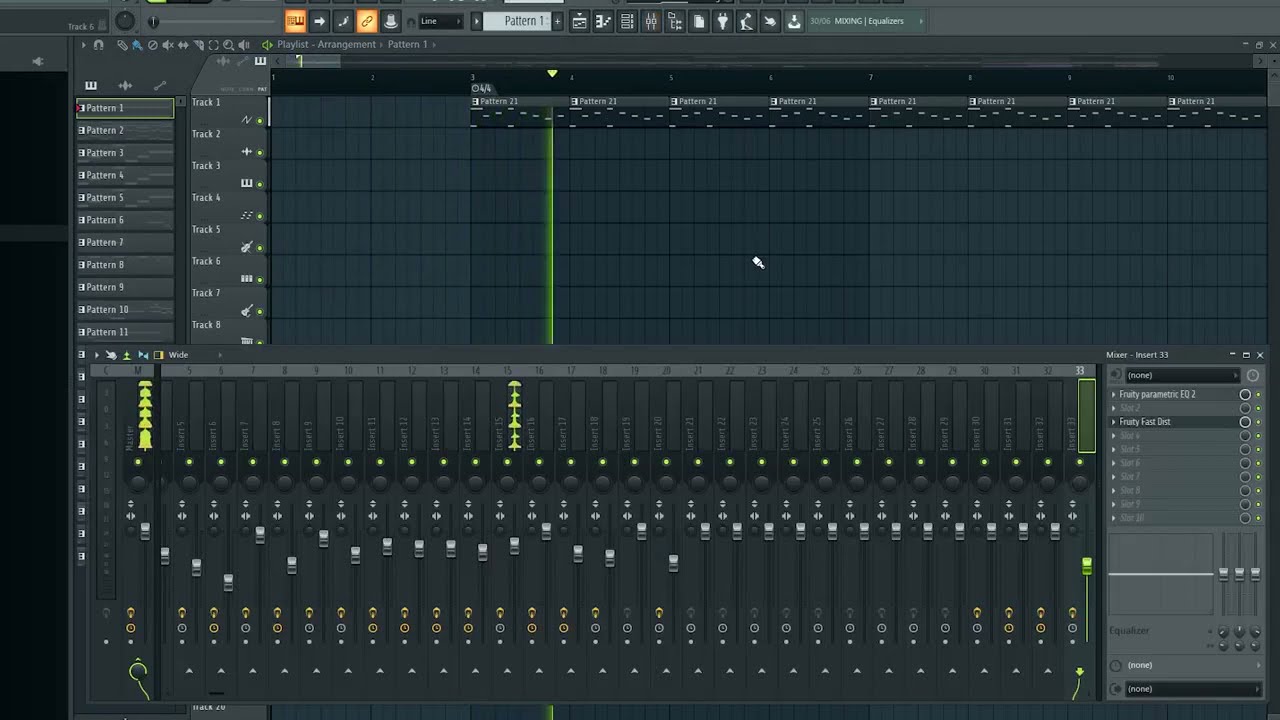Select Pattern 9 in the pattern list
This screenshot has width=1280, height=720.
pyautogui.click(x=125, y=287)
